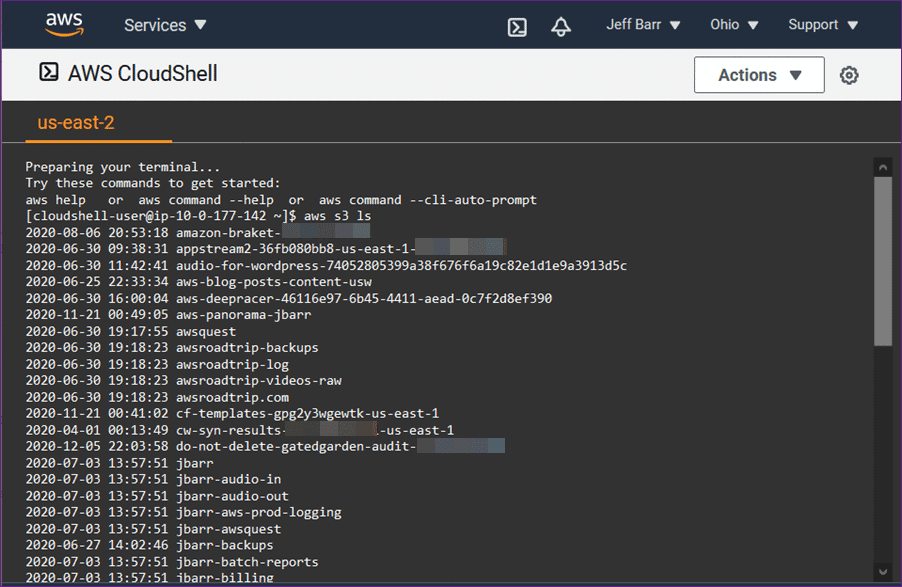Switch regions using the Ohio dropdown

[733, 24]
